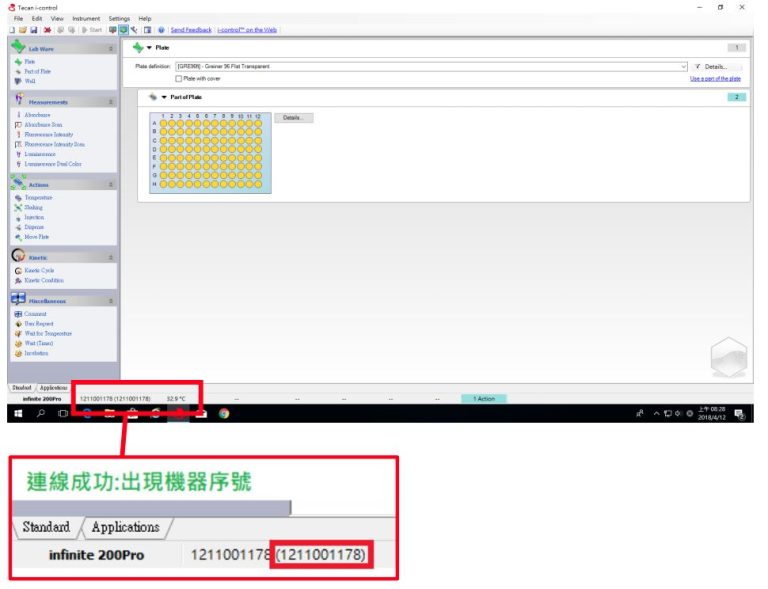768x589 pixels.
Task: Switch to the Applications tab
Action: pos(54,387)
